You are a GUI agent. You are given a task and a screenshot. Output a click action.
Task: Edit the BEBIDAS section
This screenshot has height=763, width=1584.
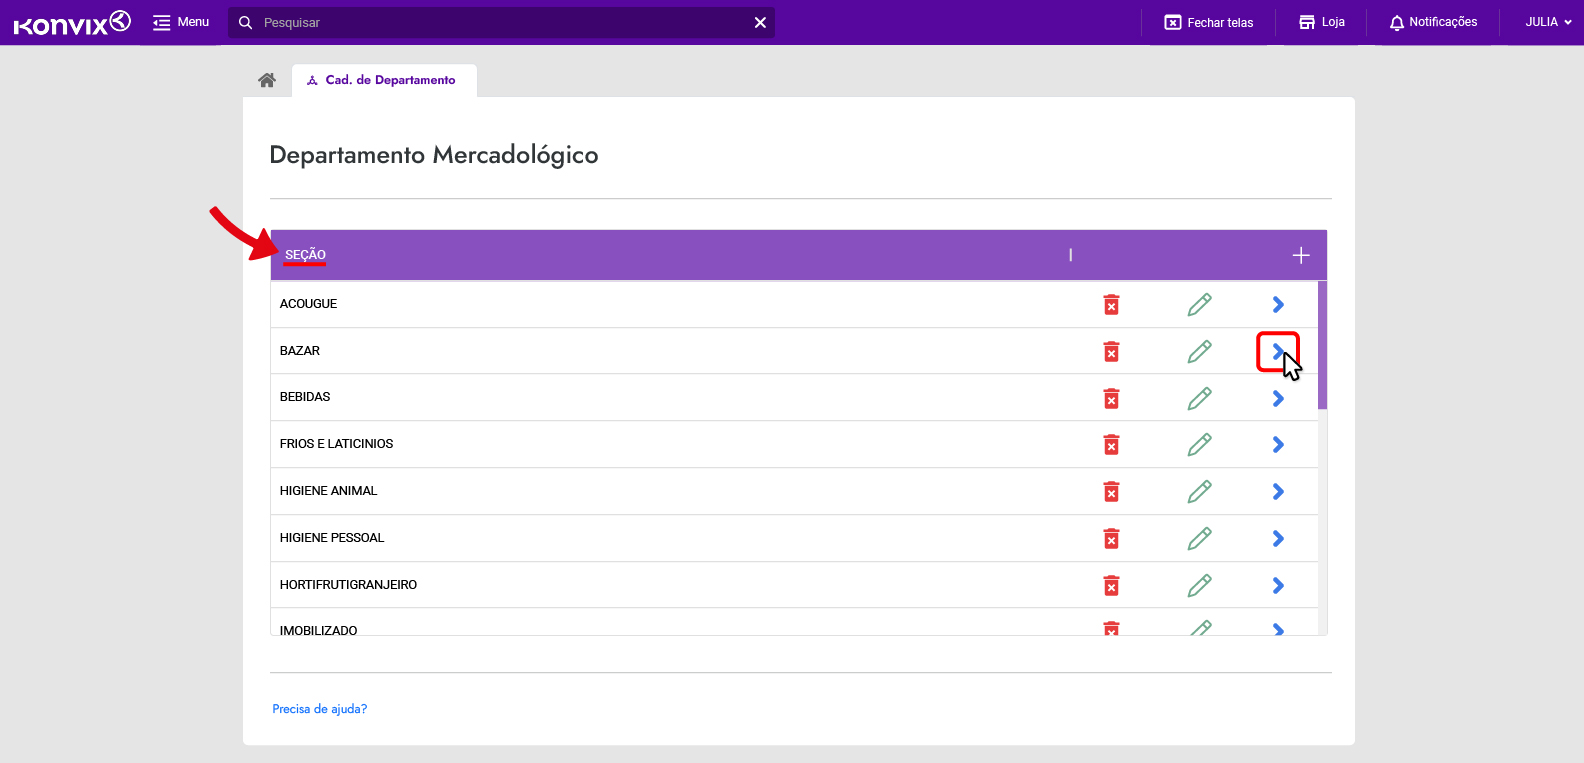point(1200,398)
